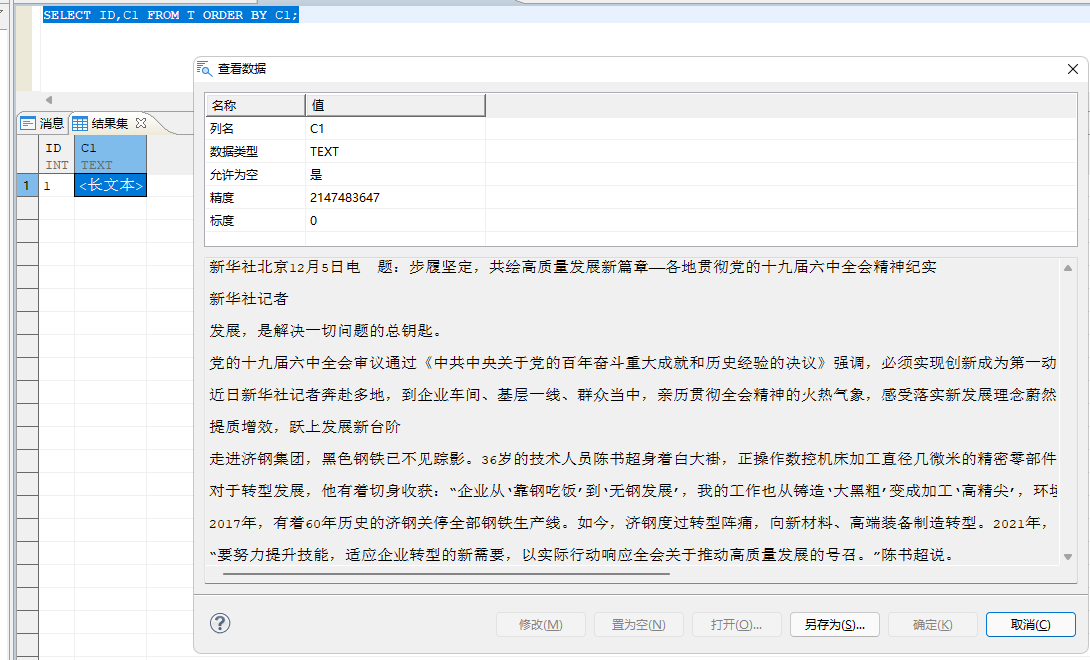
Task: Click the help question mark icon
Action: click(x=220, y=623)
